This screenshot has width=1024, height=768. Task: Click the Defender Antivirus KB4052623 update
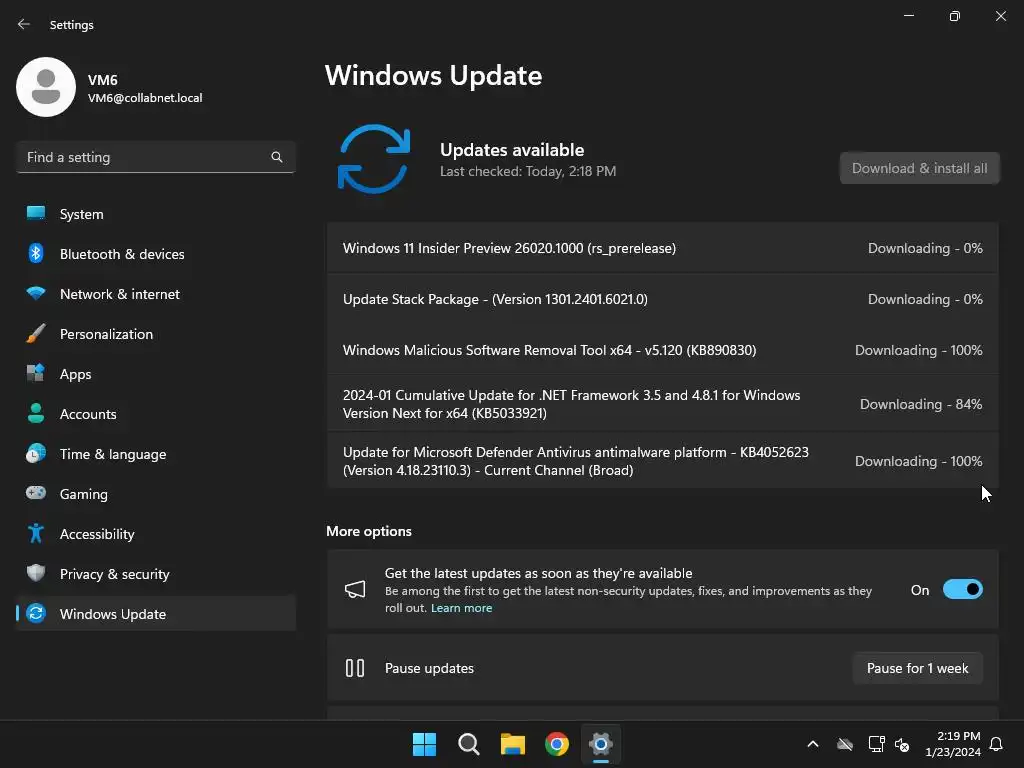point(663,461)
